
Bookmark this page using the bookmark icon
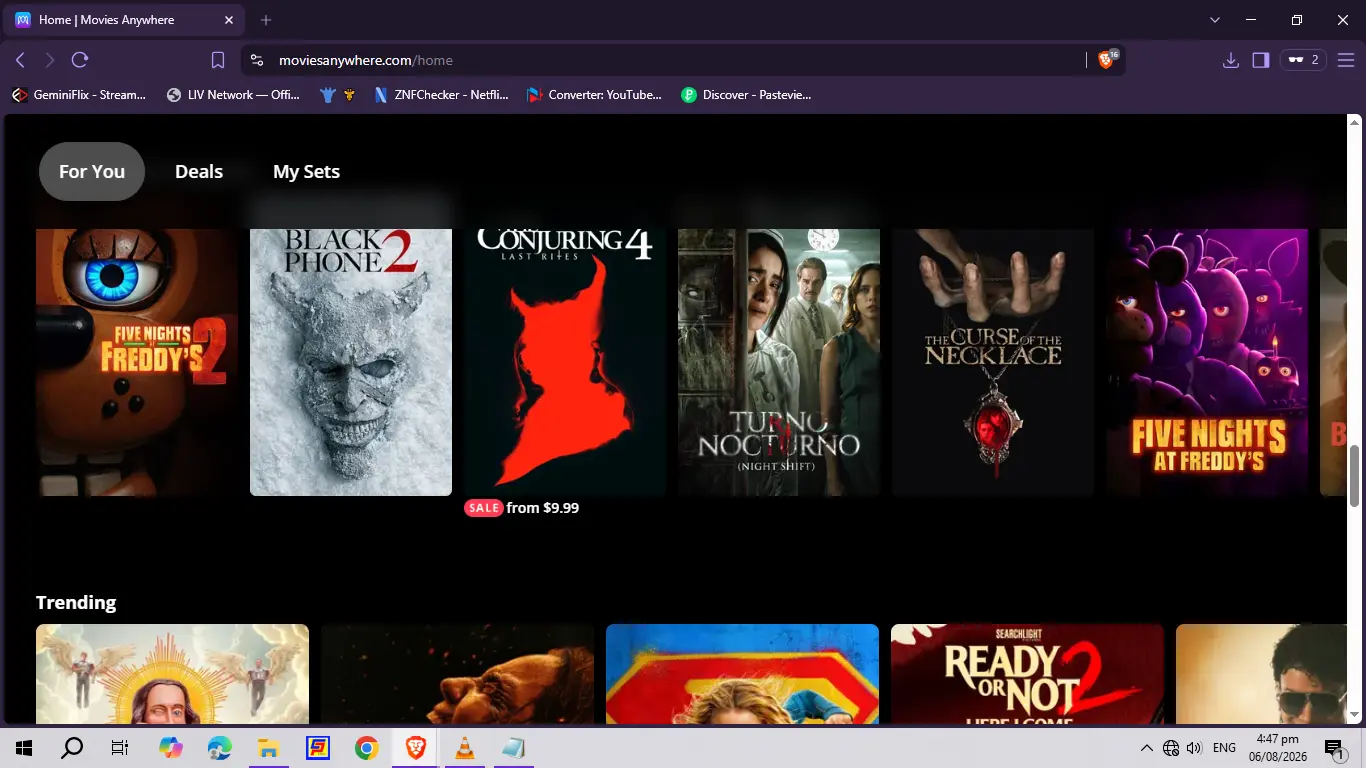click(x=218, y=60)
